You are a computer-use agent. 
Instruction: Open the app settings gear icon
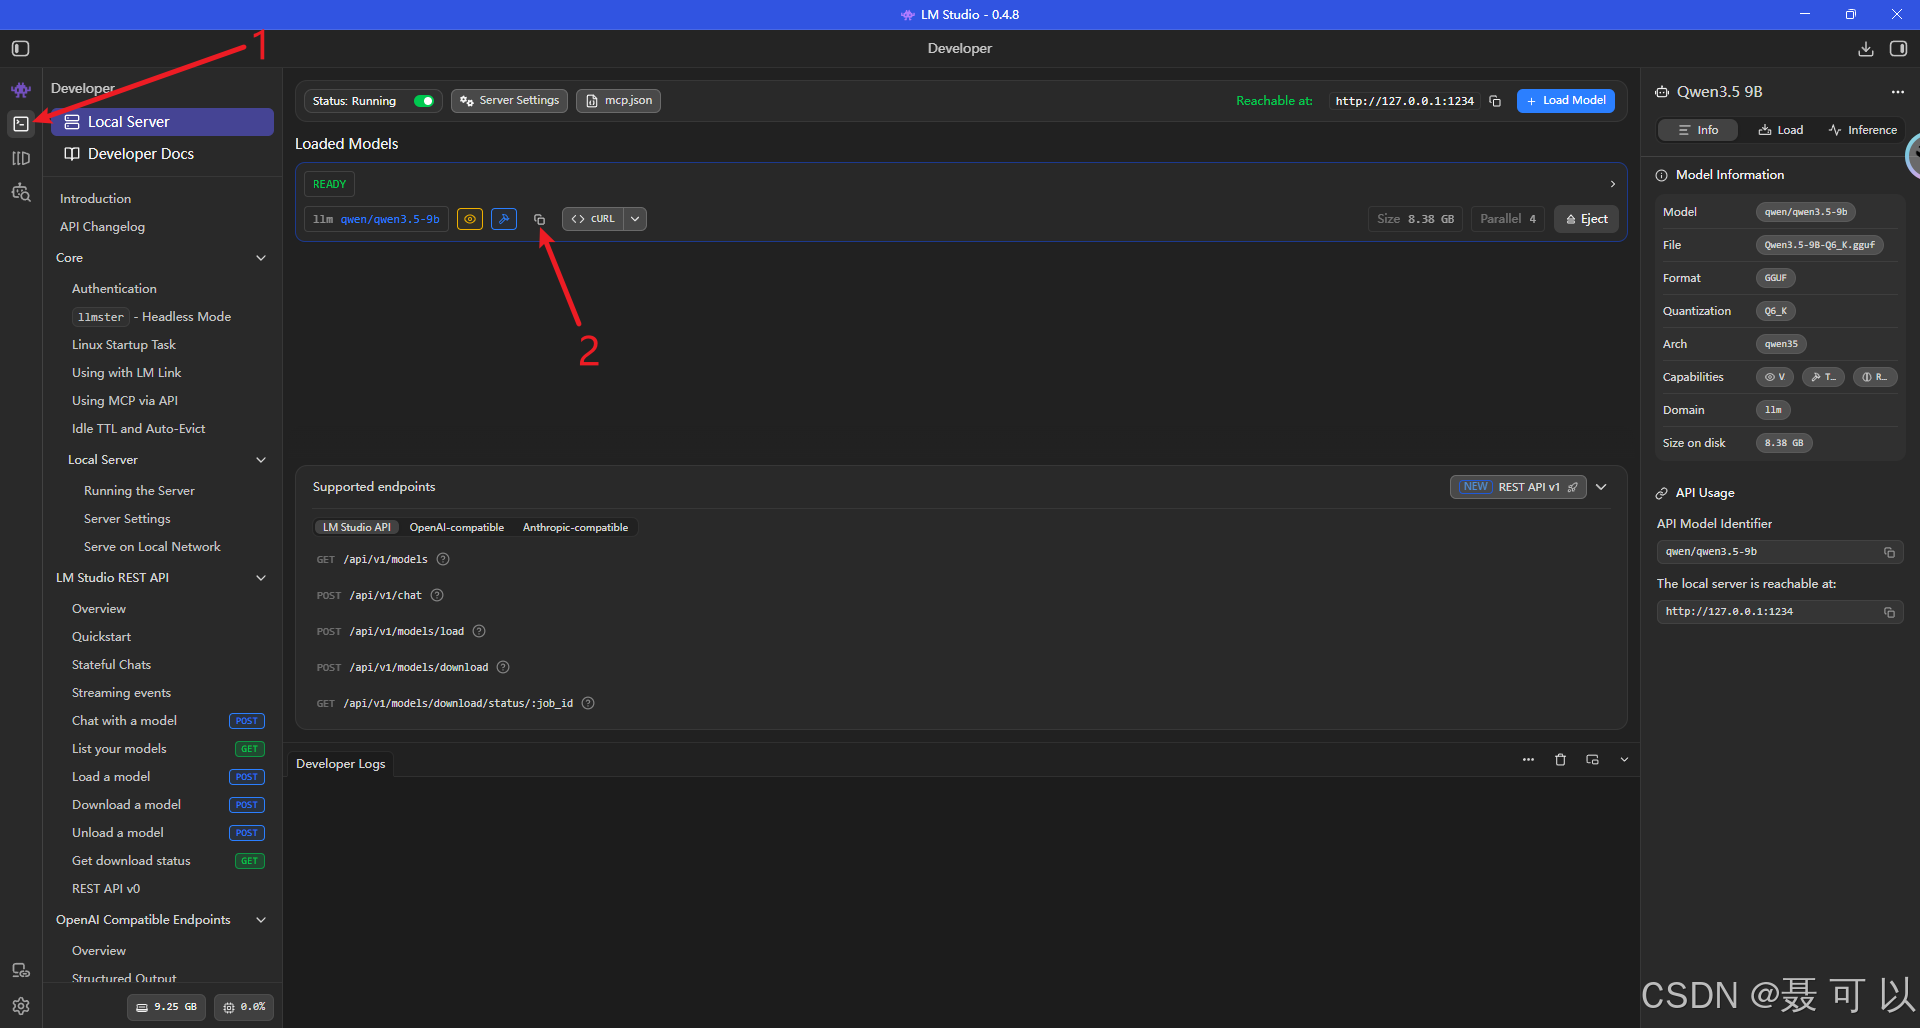pyautogui.click(x=21, y=1006)
